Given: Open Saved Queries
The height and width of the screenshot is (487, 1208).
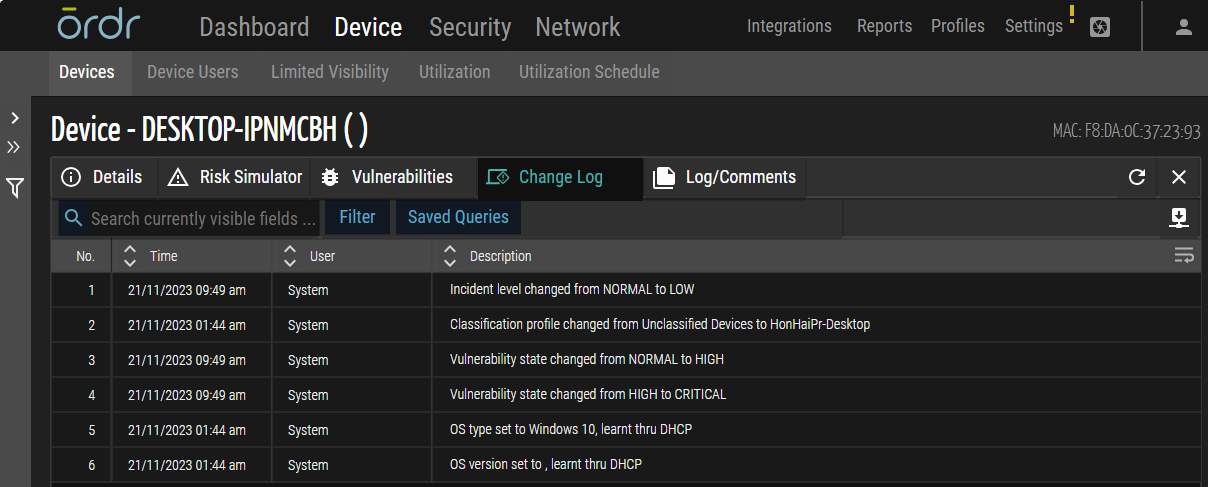Looking at the screenshot, I should click(458, 217).
